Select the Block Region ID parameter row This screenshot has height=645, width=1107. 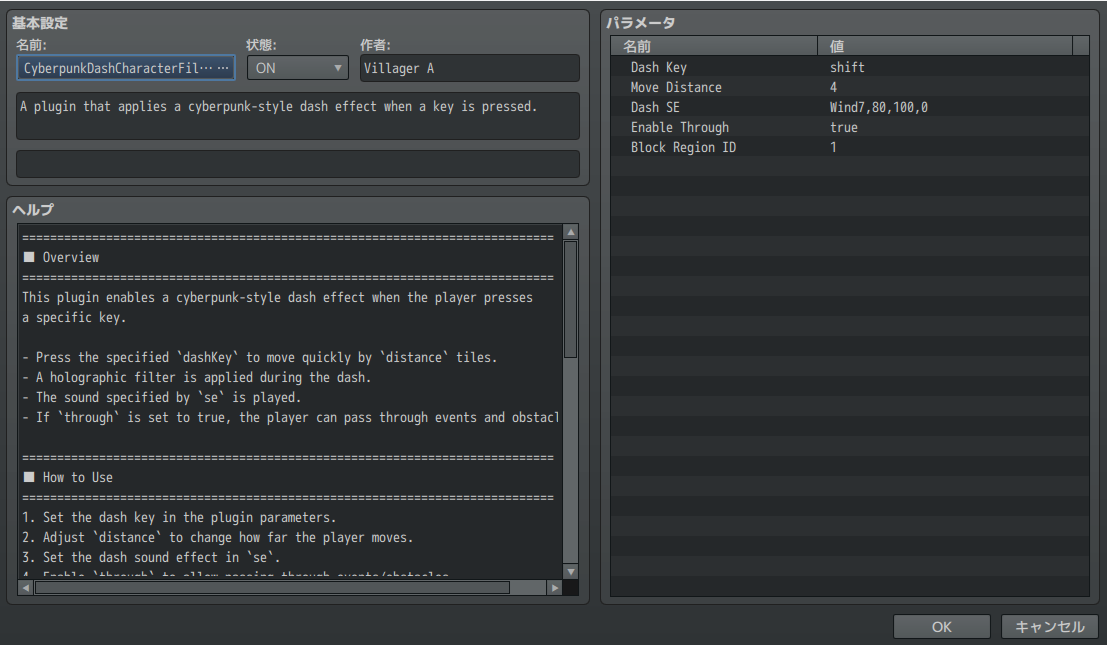click(x=849, y=147)
